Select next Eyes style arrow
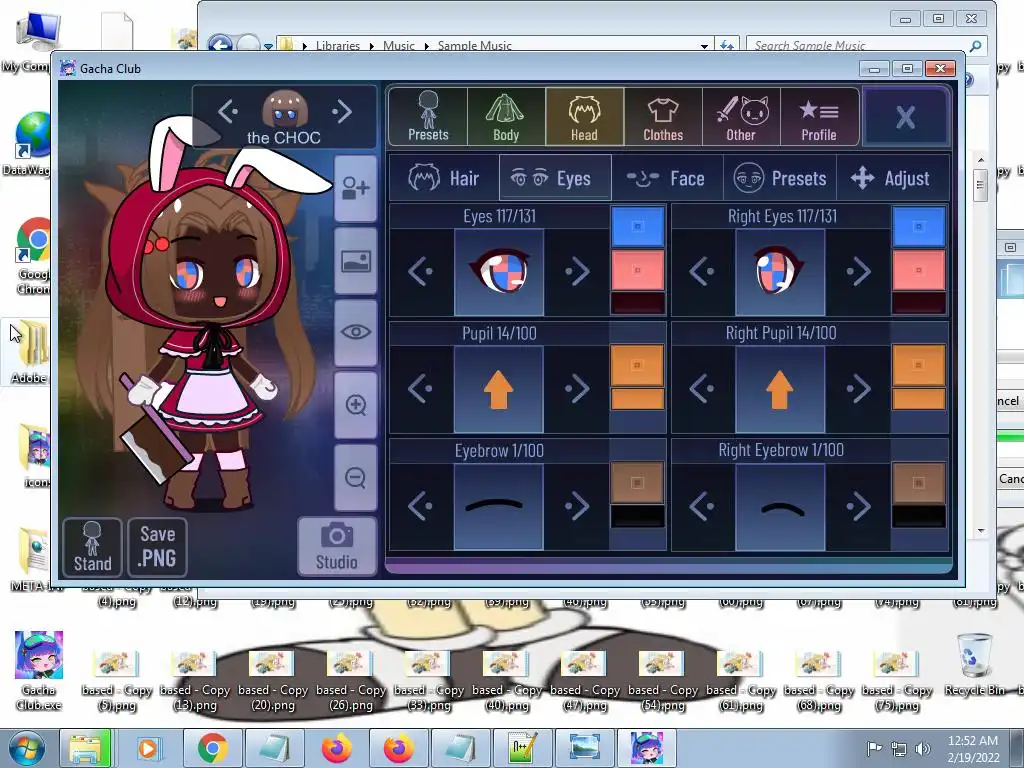 [x=577, y=271]
